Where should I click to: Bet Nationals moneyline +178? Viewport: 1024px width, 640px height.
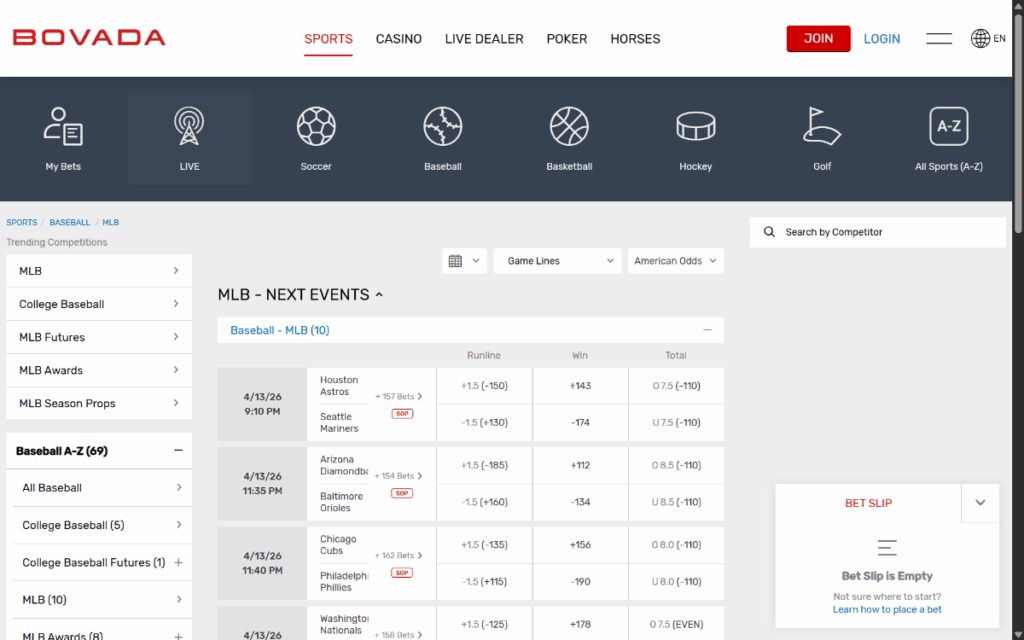(580, 624)
